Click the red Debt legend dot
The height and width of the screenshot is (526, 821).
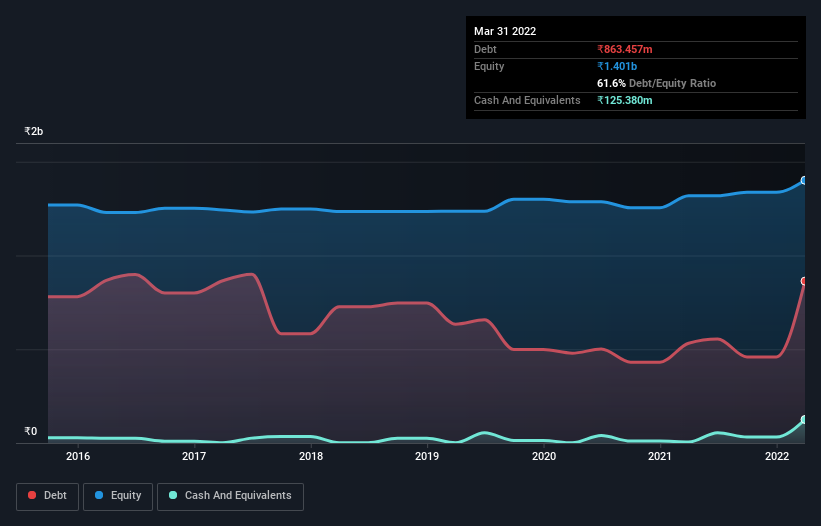coord(32,495)
